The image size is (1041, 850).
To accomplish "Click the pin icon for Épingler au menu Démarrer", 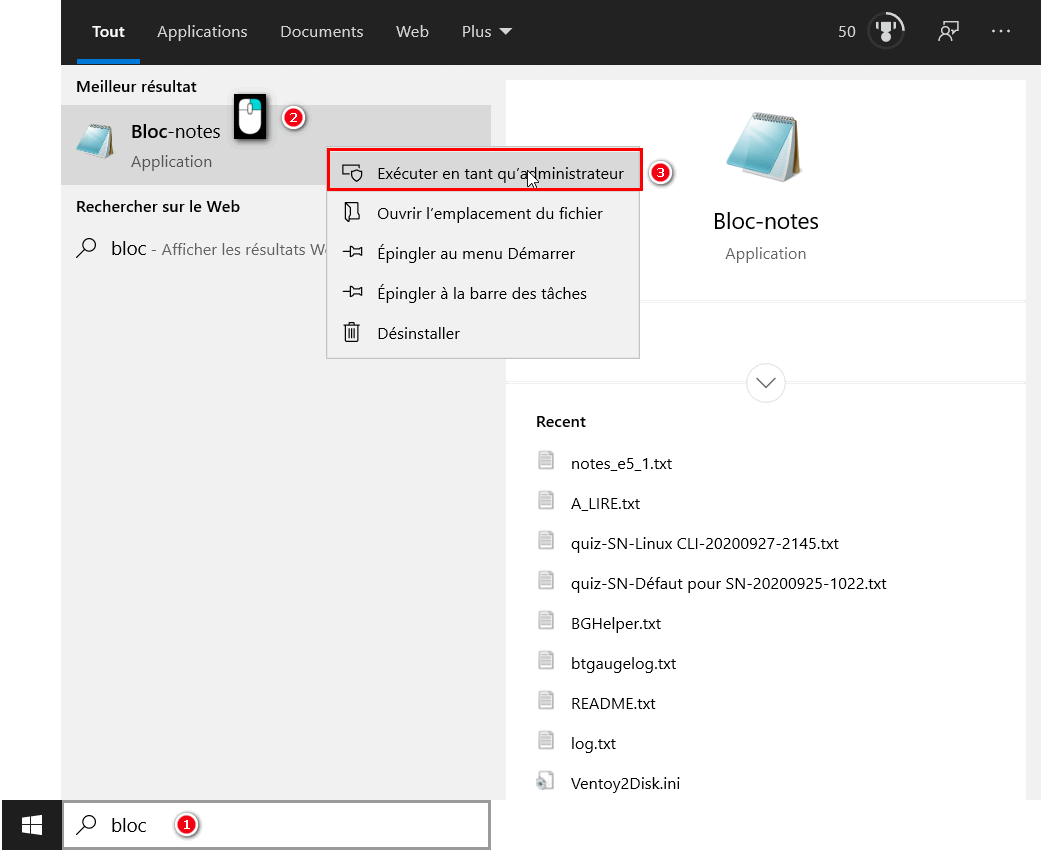I will click(353, 252).
